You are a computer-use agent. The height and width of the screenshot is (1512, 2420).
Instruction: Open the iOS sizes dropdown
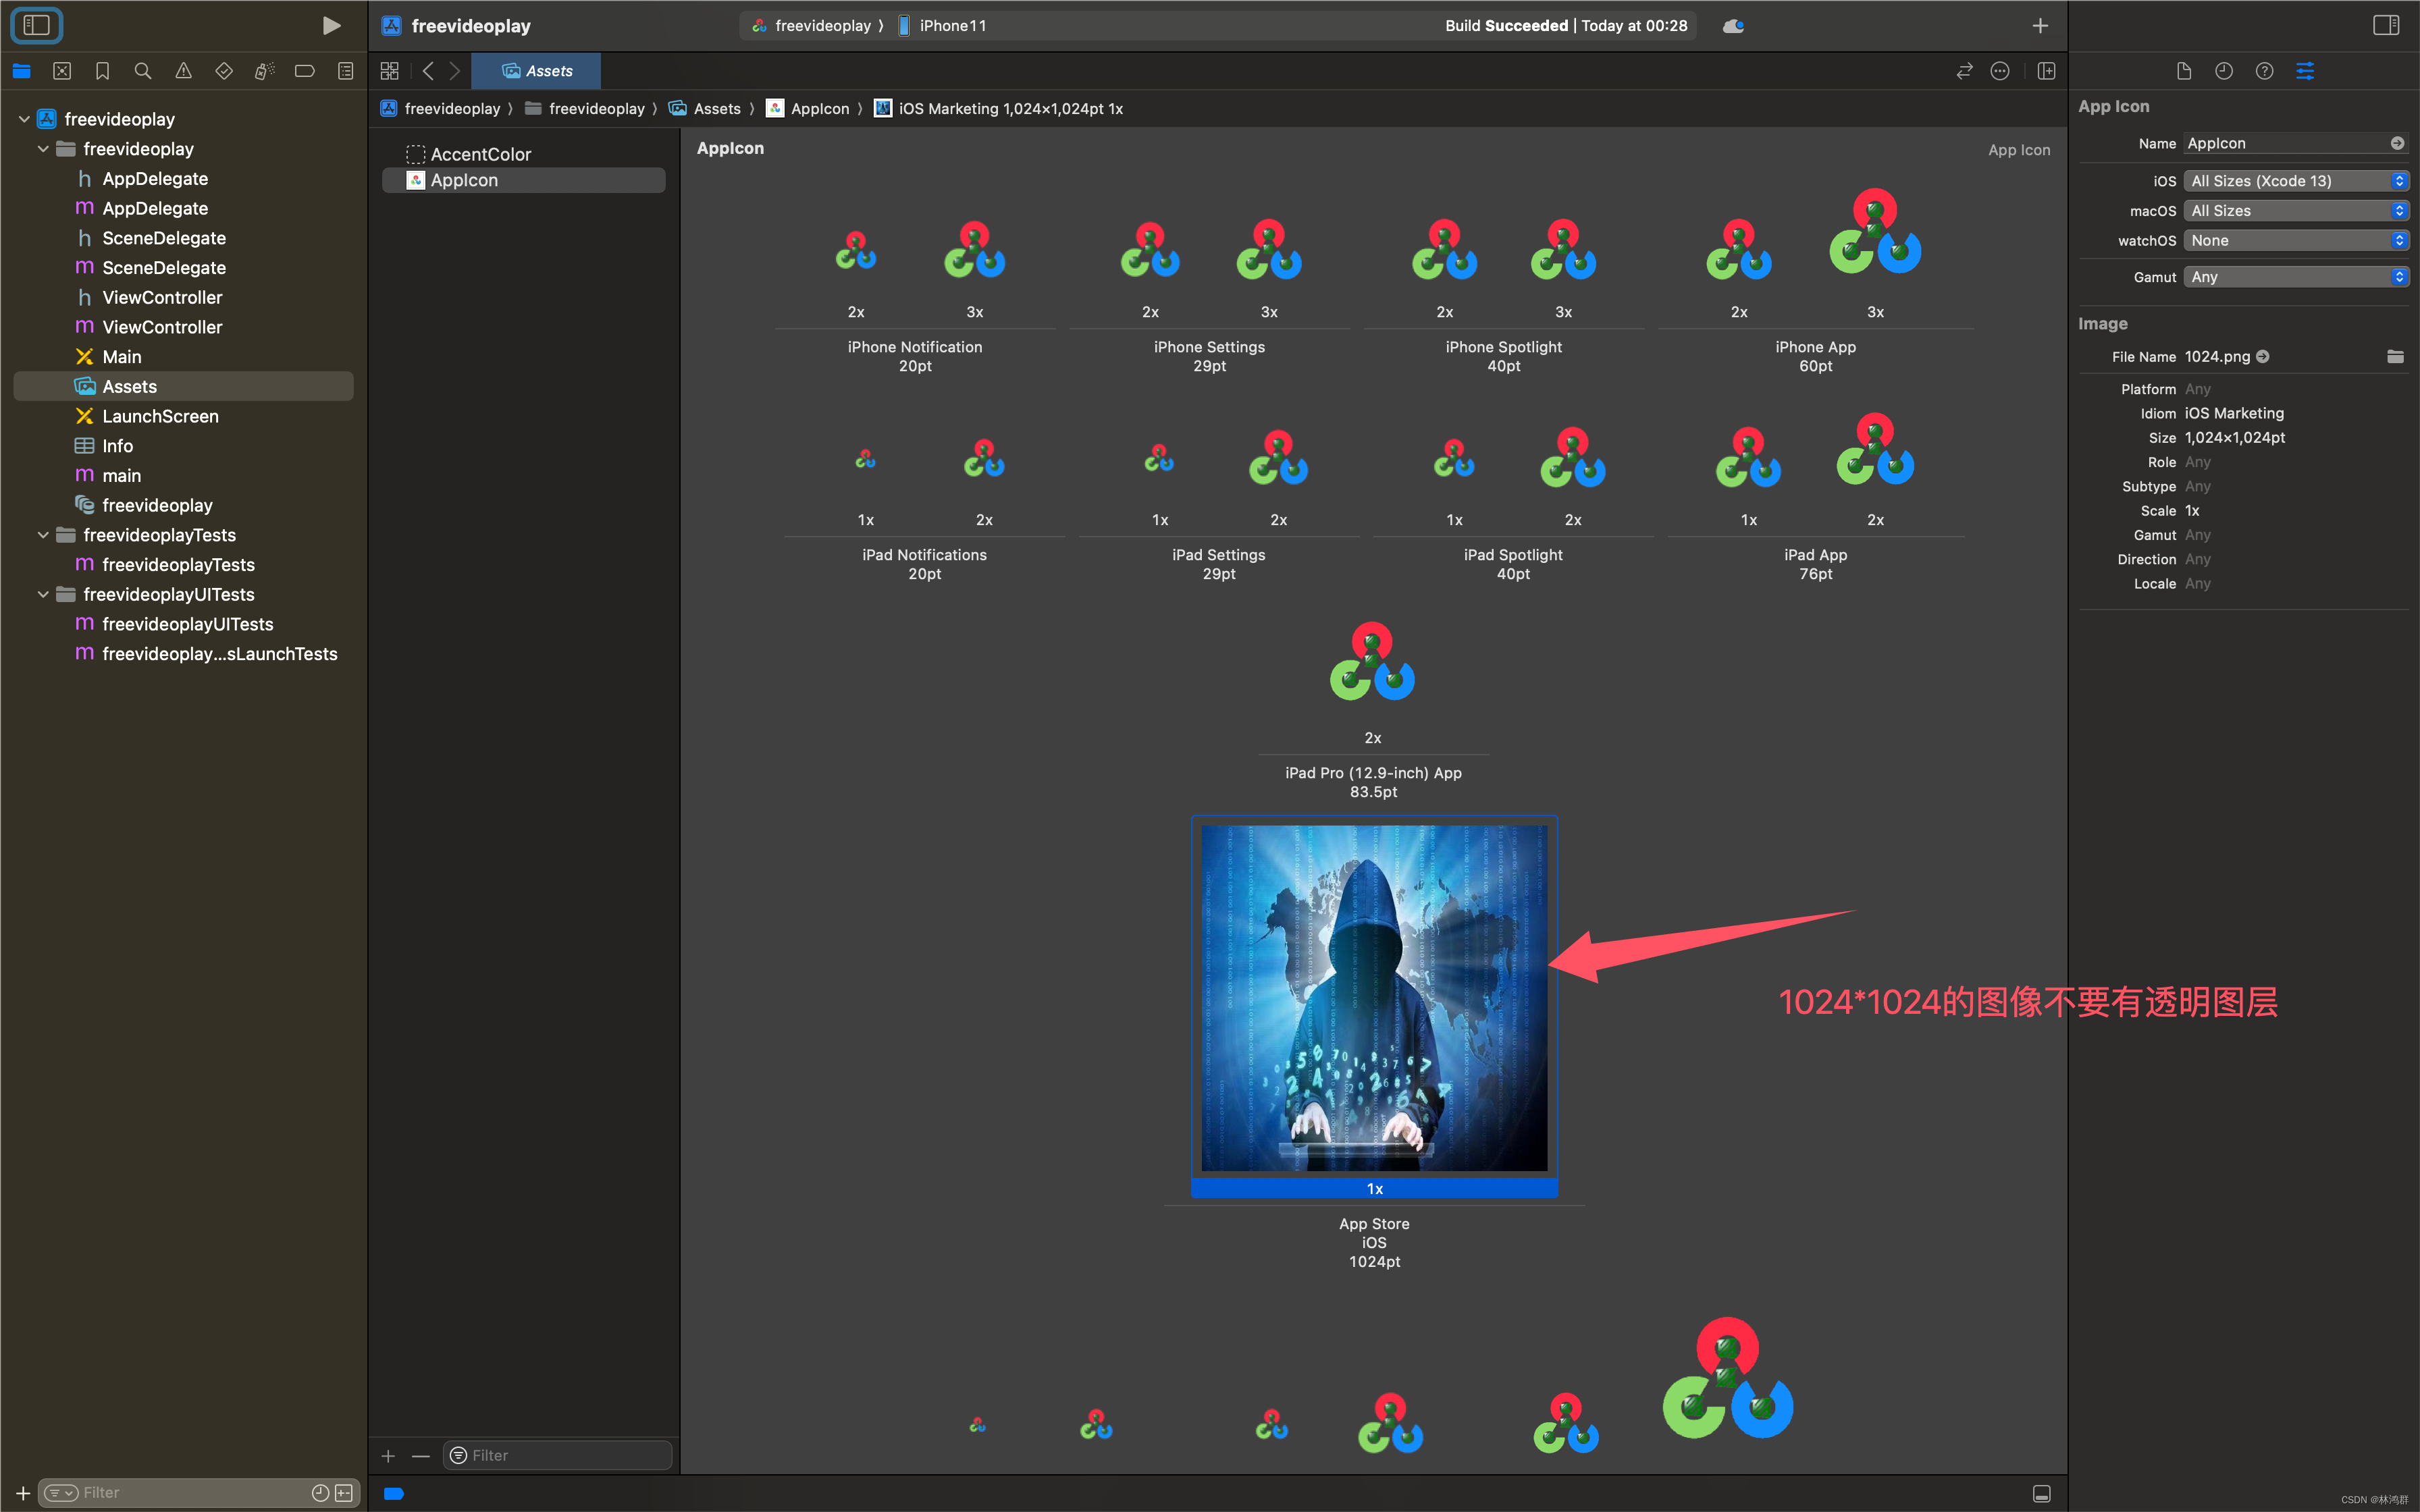tap(2295, 181)
